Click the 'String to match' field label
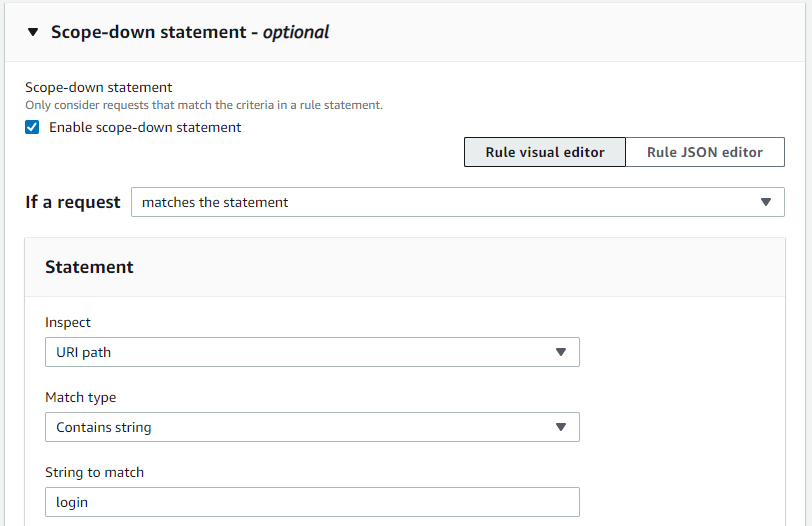The width and height of the screenshot is (812, 526). (x=95, y=473)
